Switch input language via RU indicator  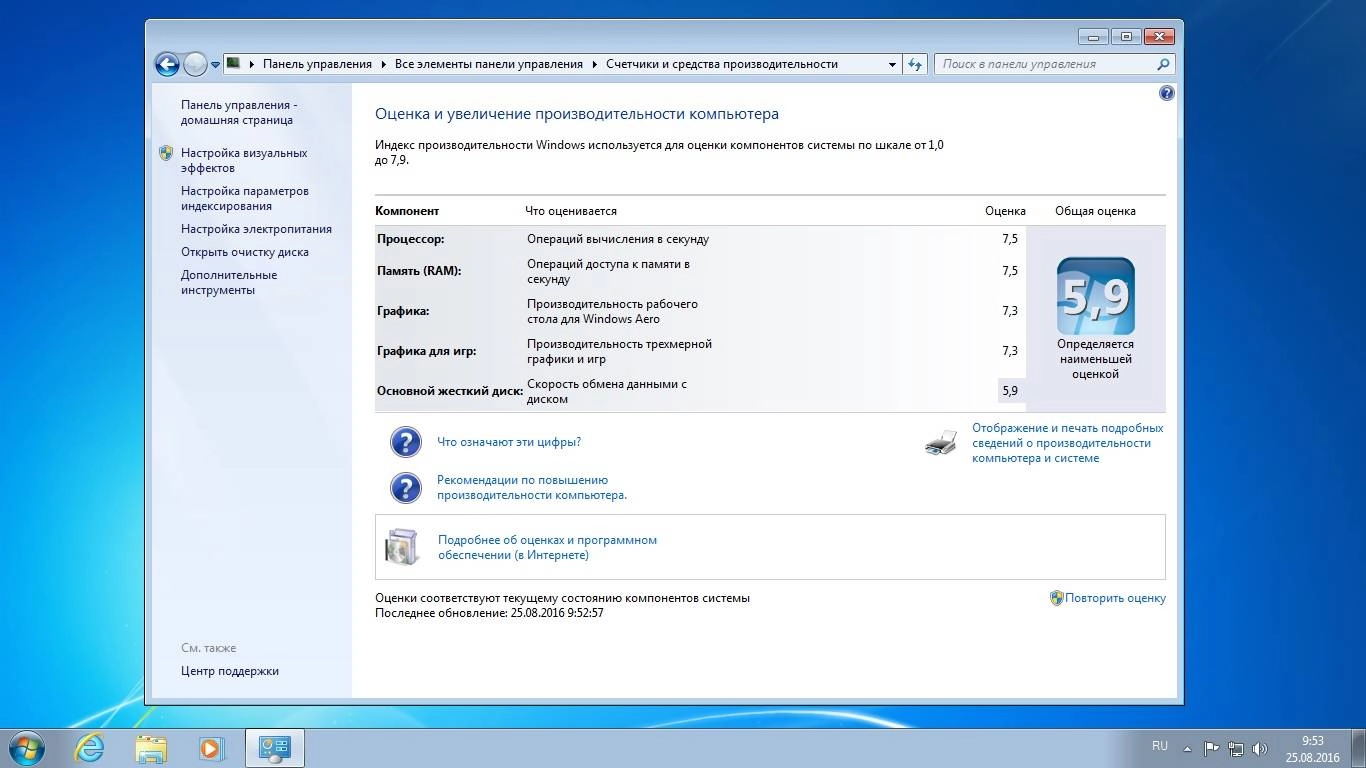click(x=1160, y=746)
